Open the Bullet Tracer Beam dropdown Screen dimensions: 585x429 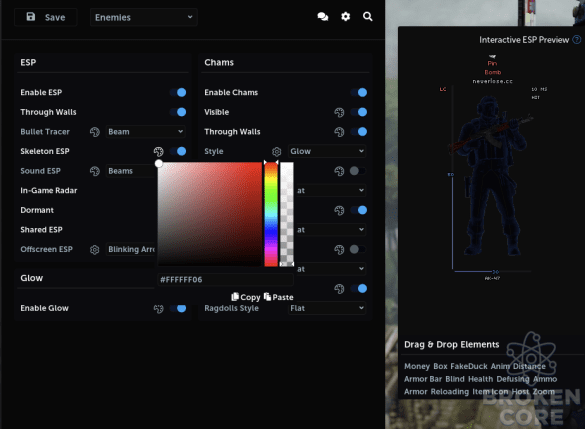(x=146, y=132)
